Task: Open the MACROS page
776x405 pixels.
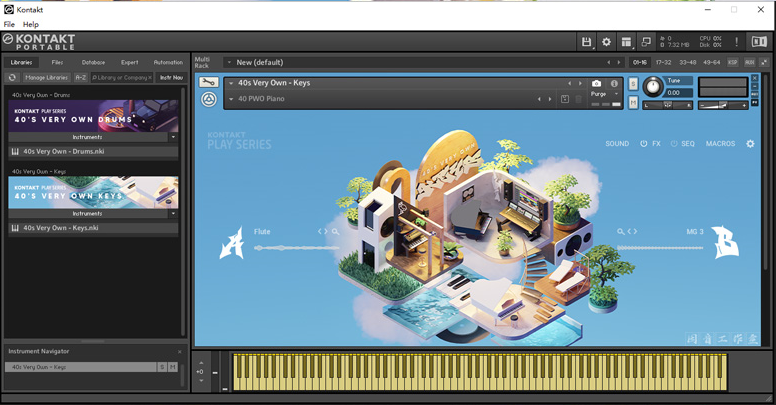Action: 721,144
